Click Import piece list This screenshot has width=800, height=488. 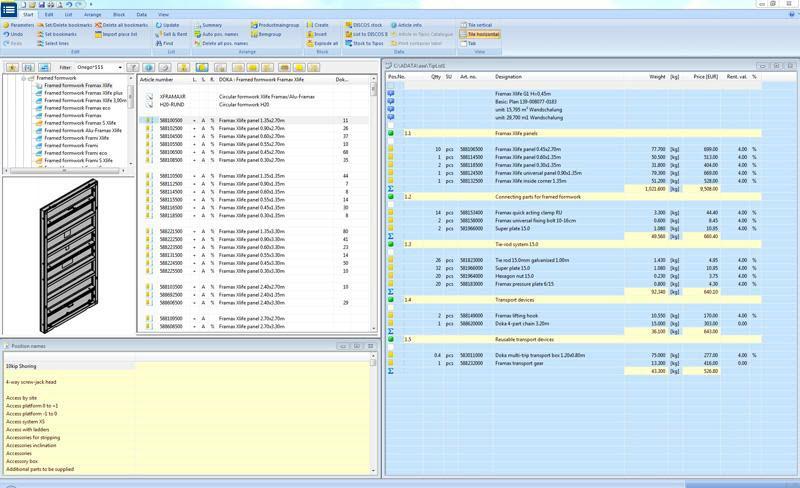coord(116,34)
